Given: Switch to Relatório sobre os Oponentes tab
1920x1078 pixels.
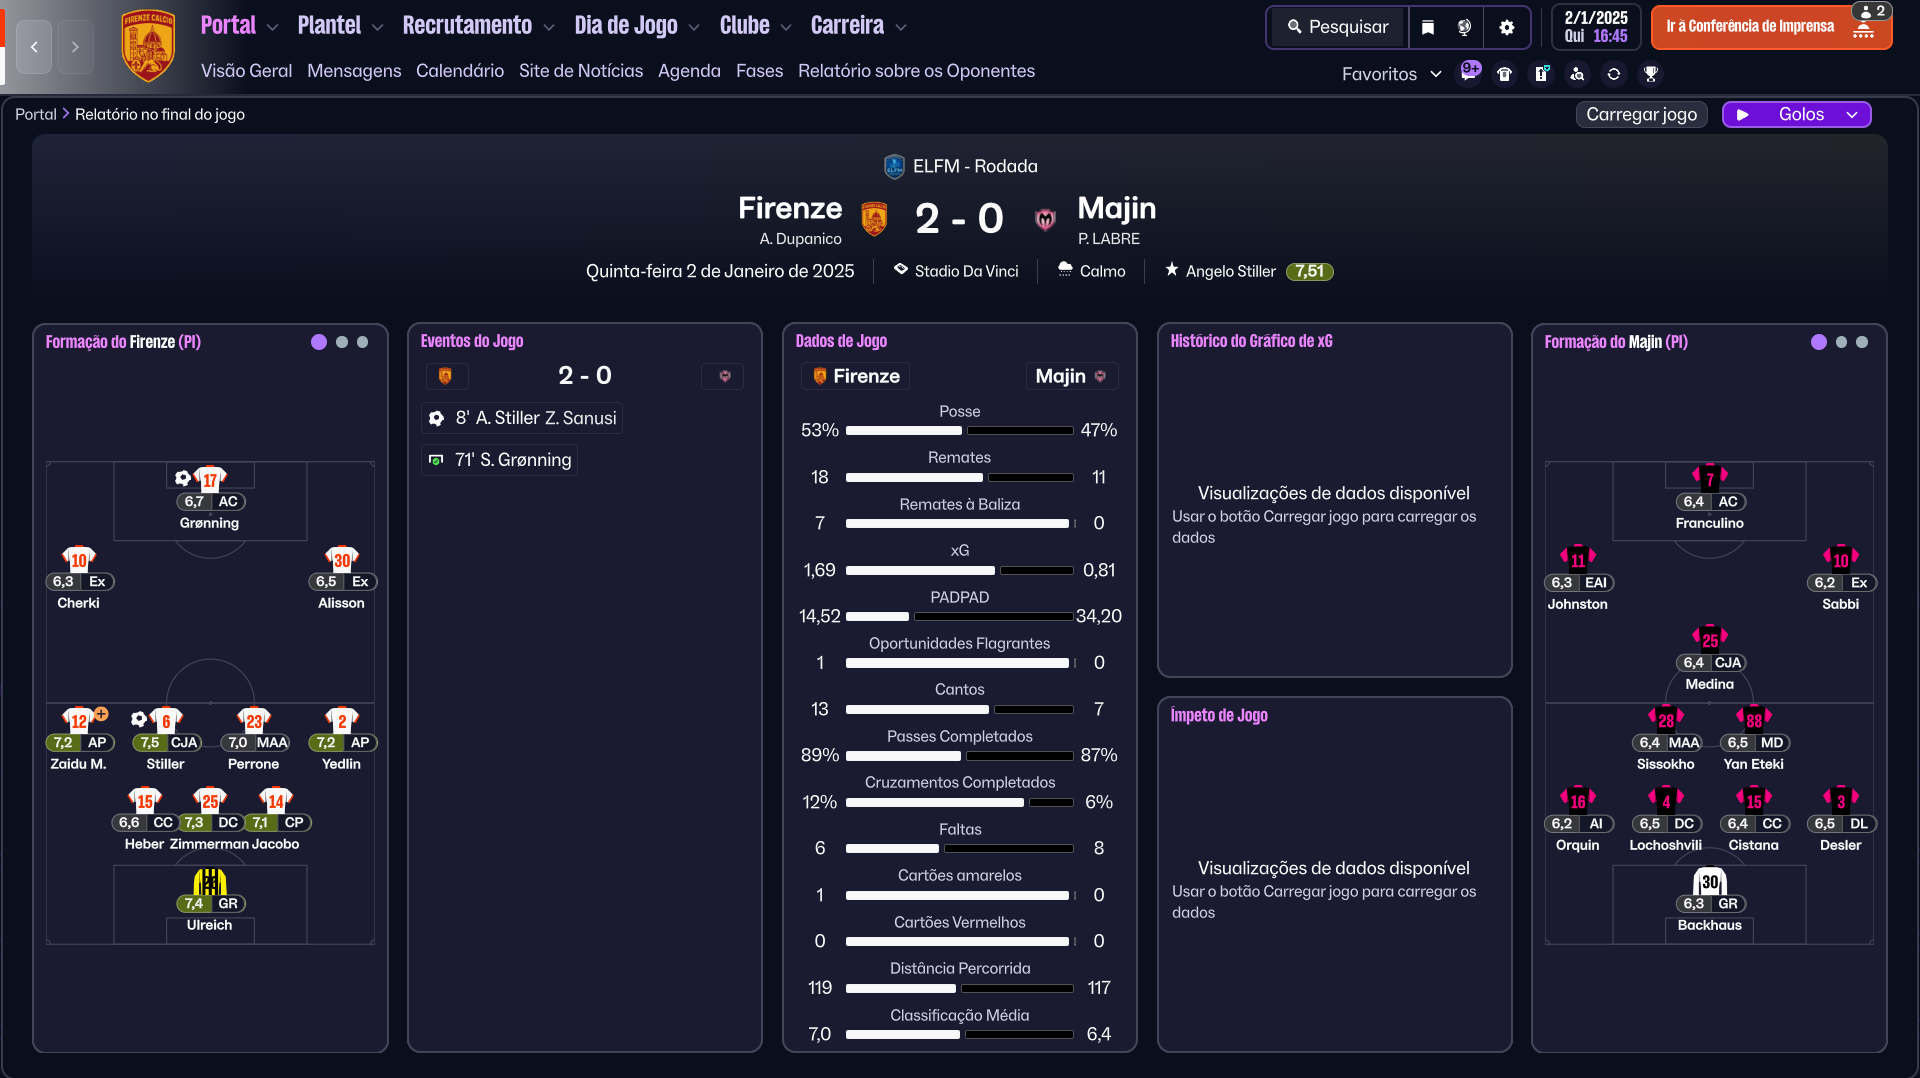Looking at the screenshot, I should 916,71.
